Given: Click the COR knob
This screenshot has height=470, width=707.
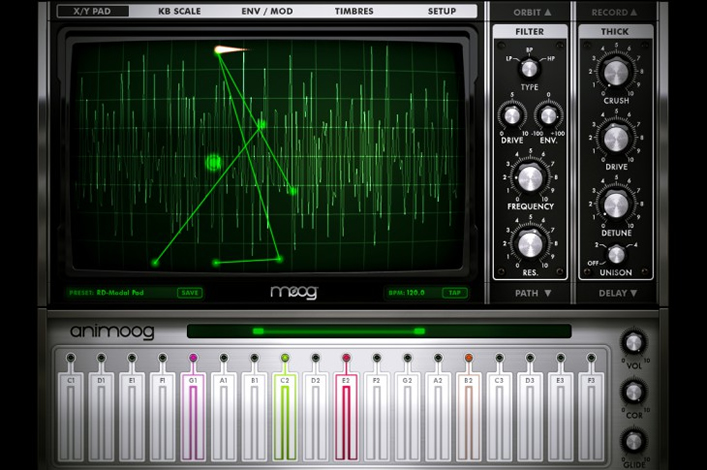Looking at the screenshot, I should click(634, 392).
